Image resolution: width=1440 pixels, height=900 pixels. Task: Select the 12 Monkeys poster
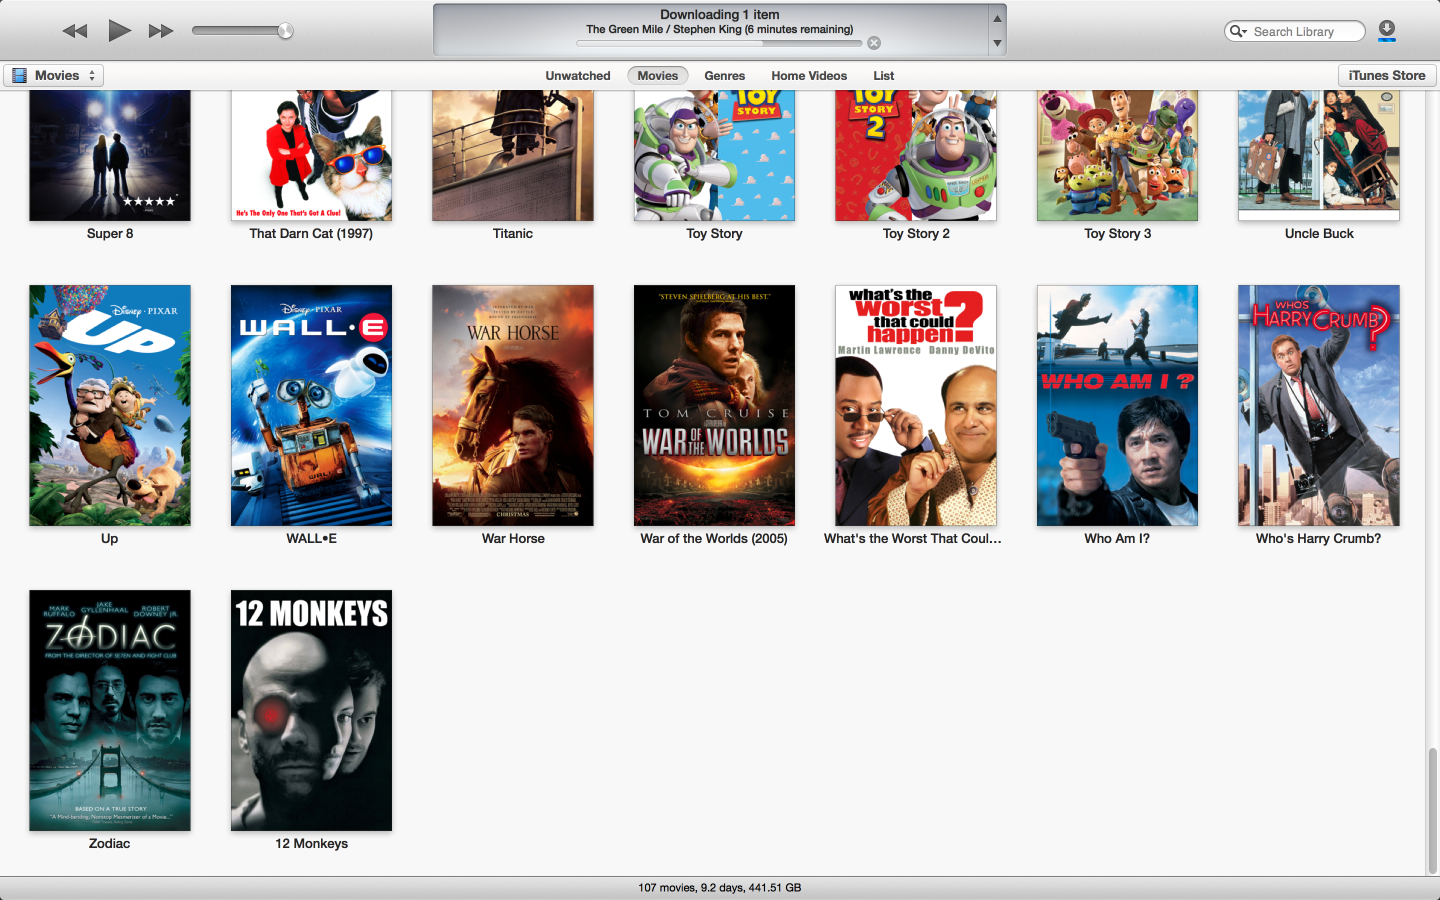pyautogui.click(x=311, y=710)
